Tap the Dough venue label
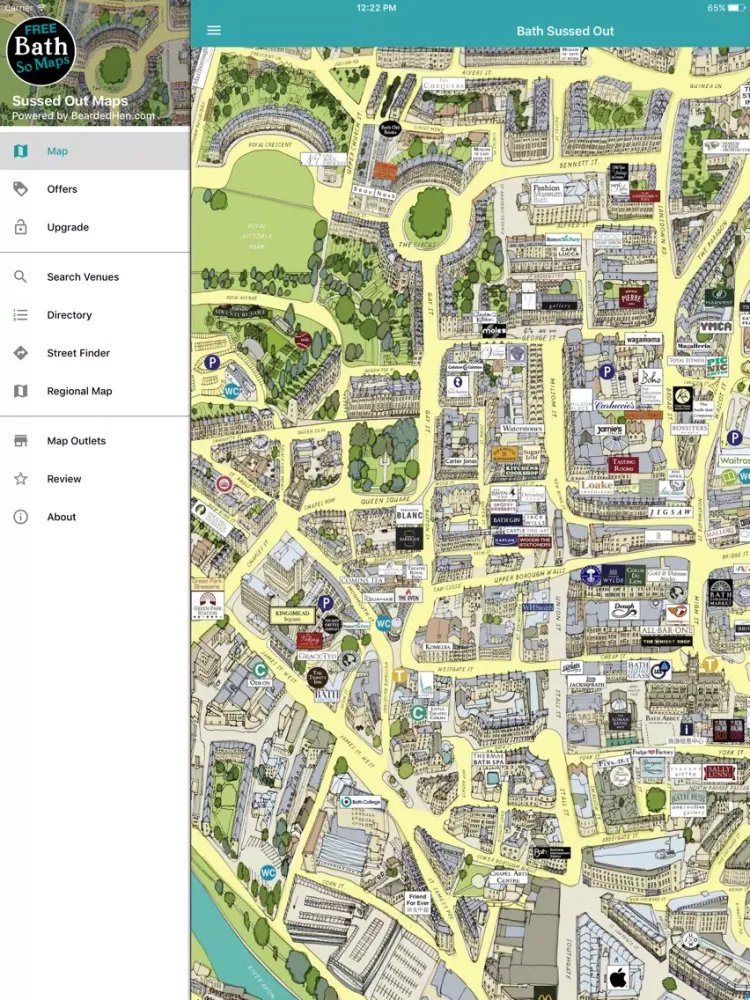750x1000 pixels. point(624,610)
